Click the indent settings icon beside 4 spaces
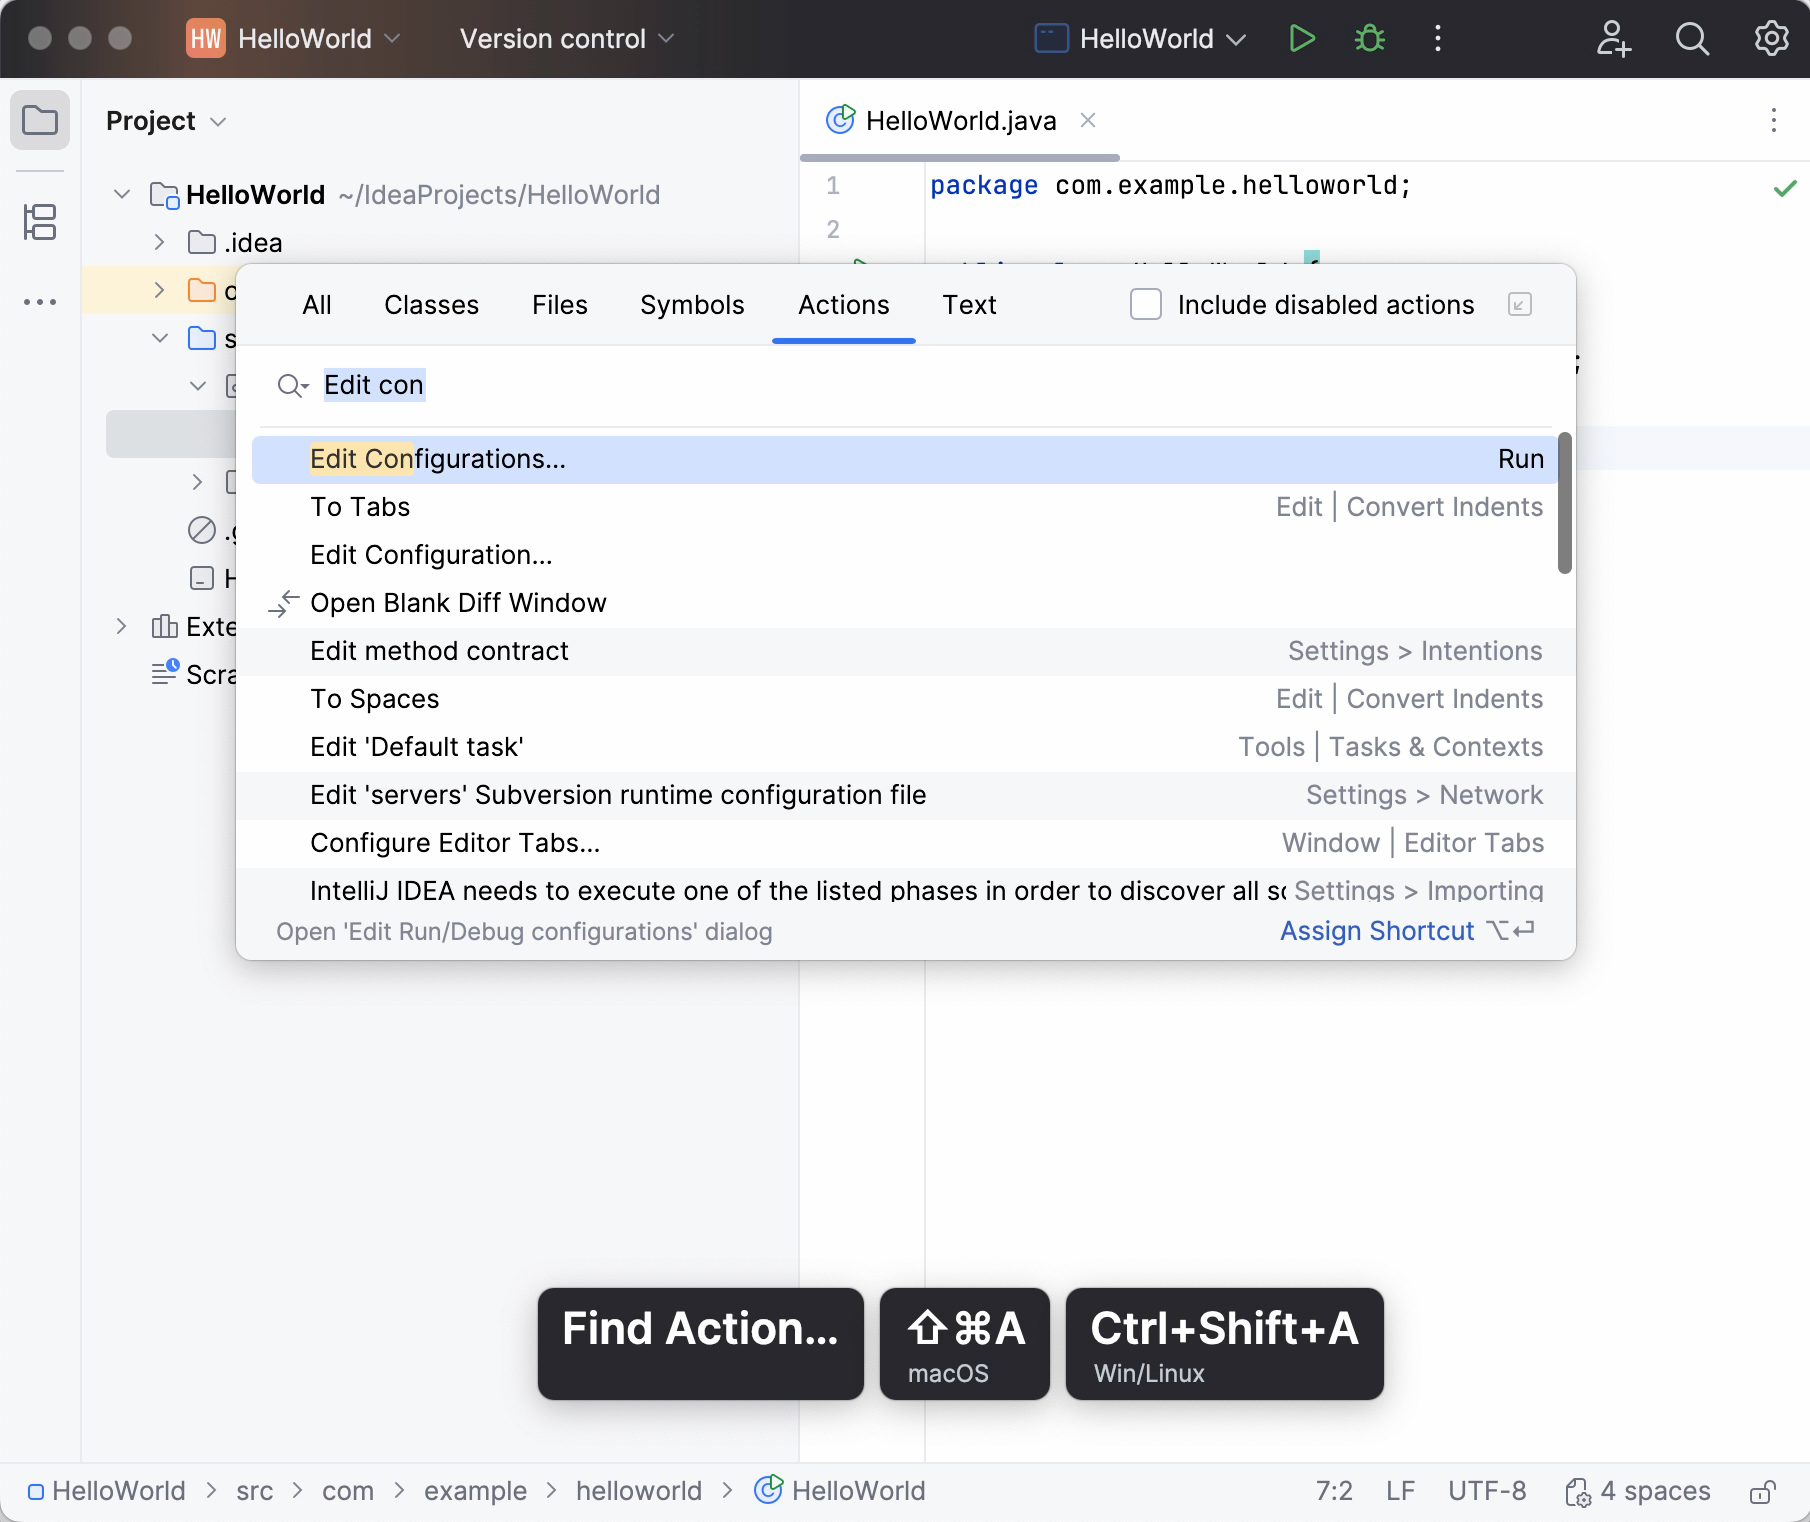The image size is (1810, 1522). pyautogui.click(x=1580, y=1491)
